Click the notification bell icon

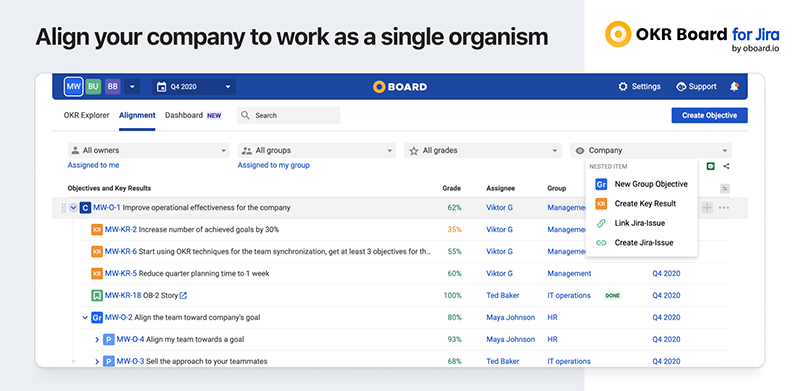point(734,87)
